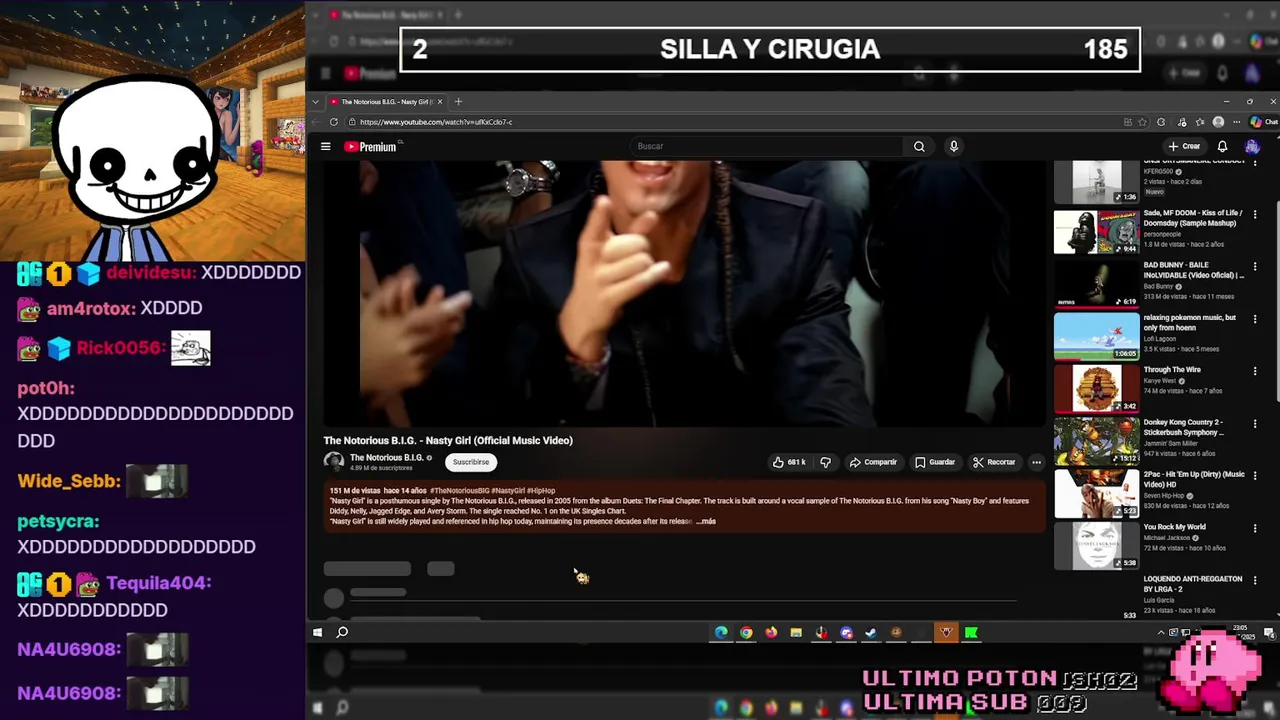Open the Windows Start menu
Screen dimensions: 1280x720
point(317,632)
